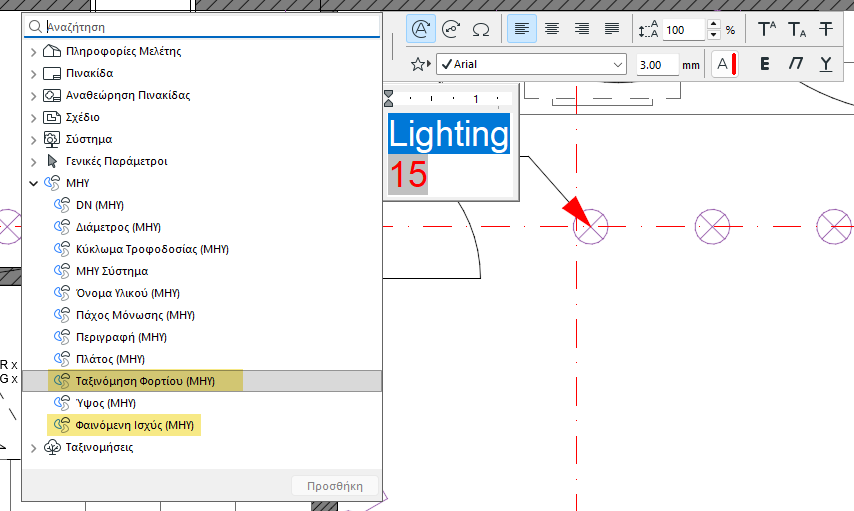854x511 pixels.
Task: Click the Πινακίδα layout icon
Action: (52, 73)
